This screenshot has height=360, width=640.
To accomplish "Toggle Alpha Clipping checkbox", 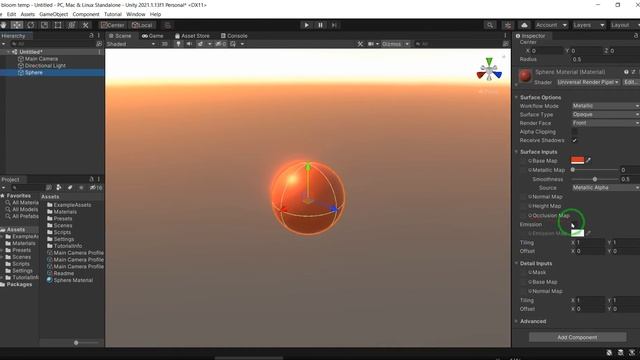I will [x=574, y=132].
